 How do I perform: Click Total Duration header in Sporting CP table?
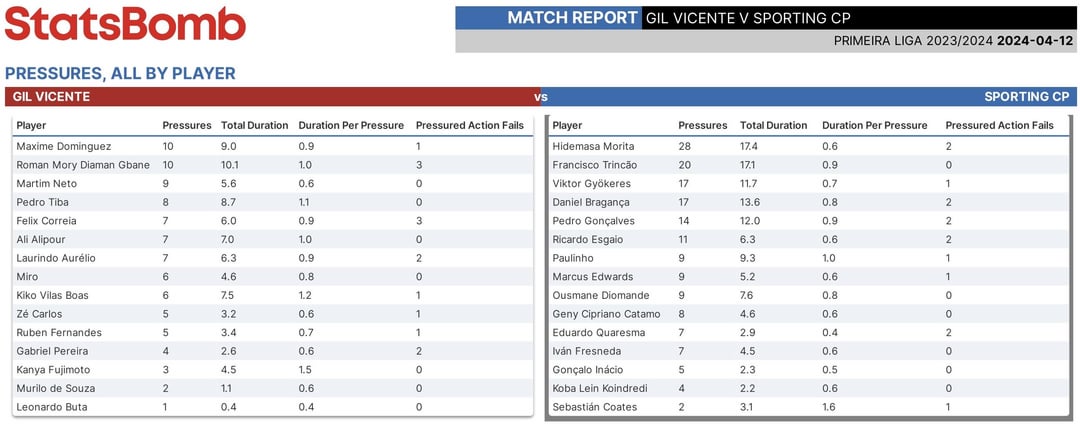pyautogui.click(x=773, y=126)
